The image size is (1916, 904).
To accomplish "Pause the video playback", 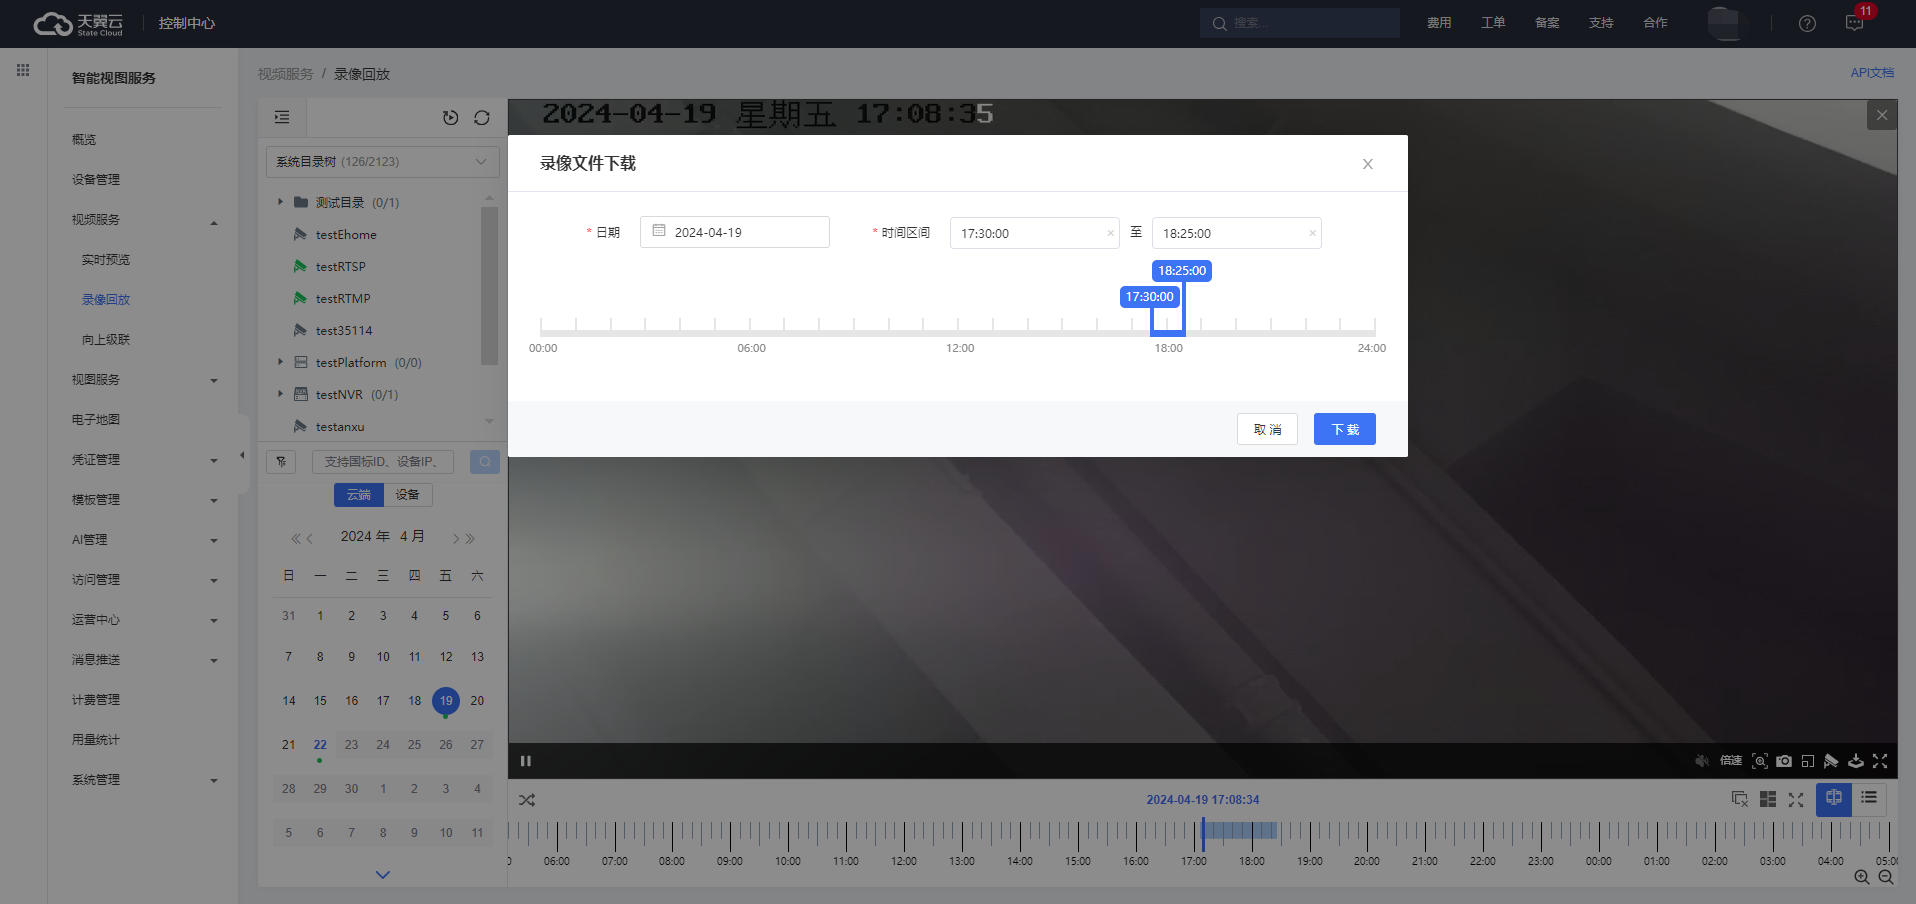I will click(526, 761).
